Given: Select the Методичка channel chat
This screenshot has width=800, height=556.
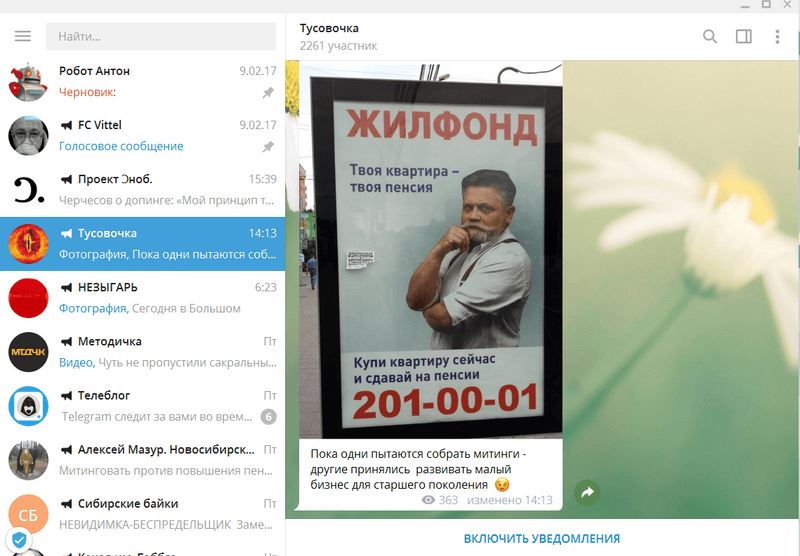Looking at the screenshot, I should click(142, 352).
